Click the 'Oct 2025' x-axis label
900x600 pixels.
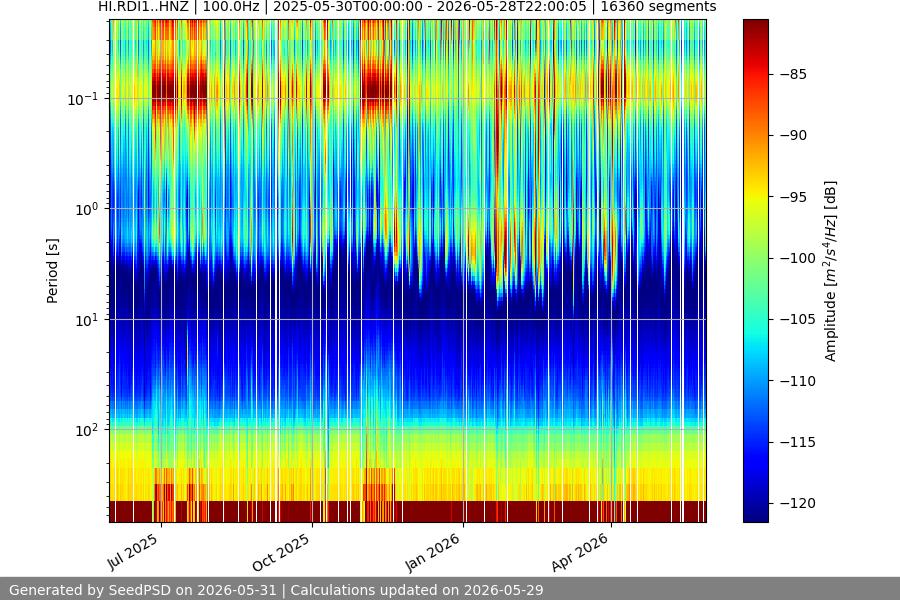[281, 552]
